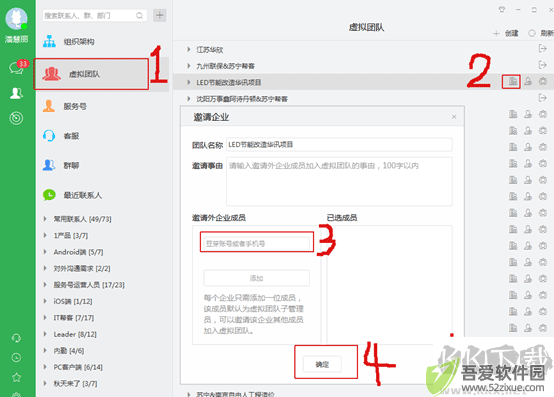
Task: Click the 确定 confirm button
Action: [322, 364]
